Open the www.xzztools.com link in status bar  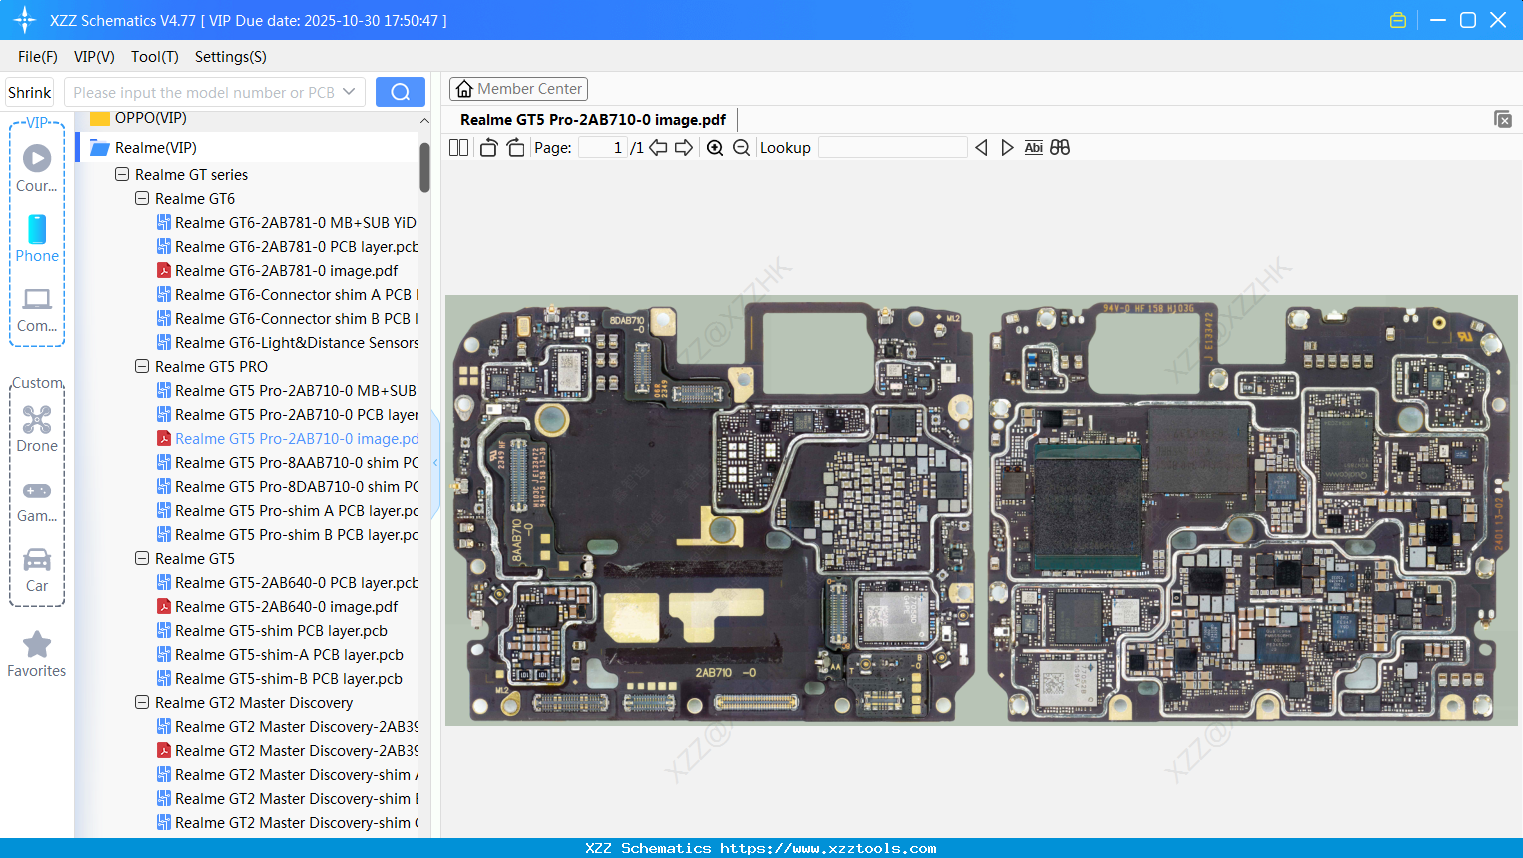click(x=828, y=848)
